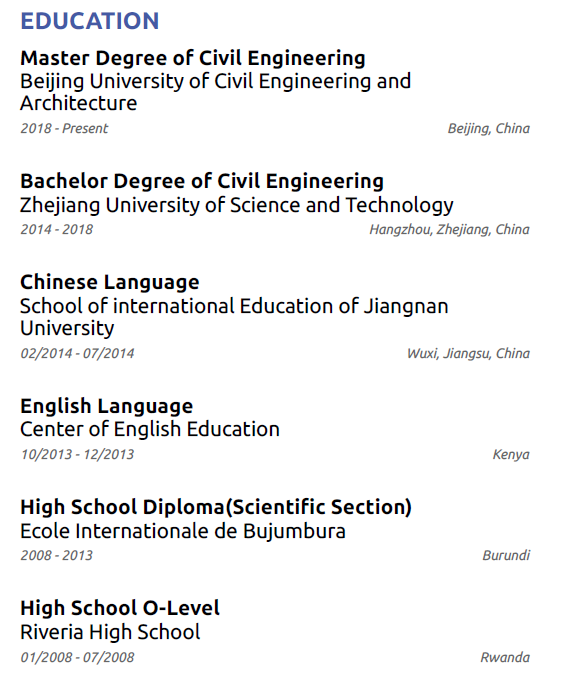
Task: Select the Chinese Language entry title
Action: (110, 283)
